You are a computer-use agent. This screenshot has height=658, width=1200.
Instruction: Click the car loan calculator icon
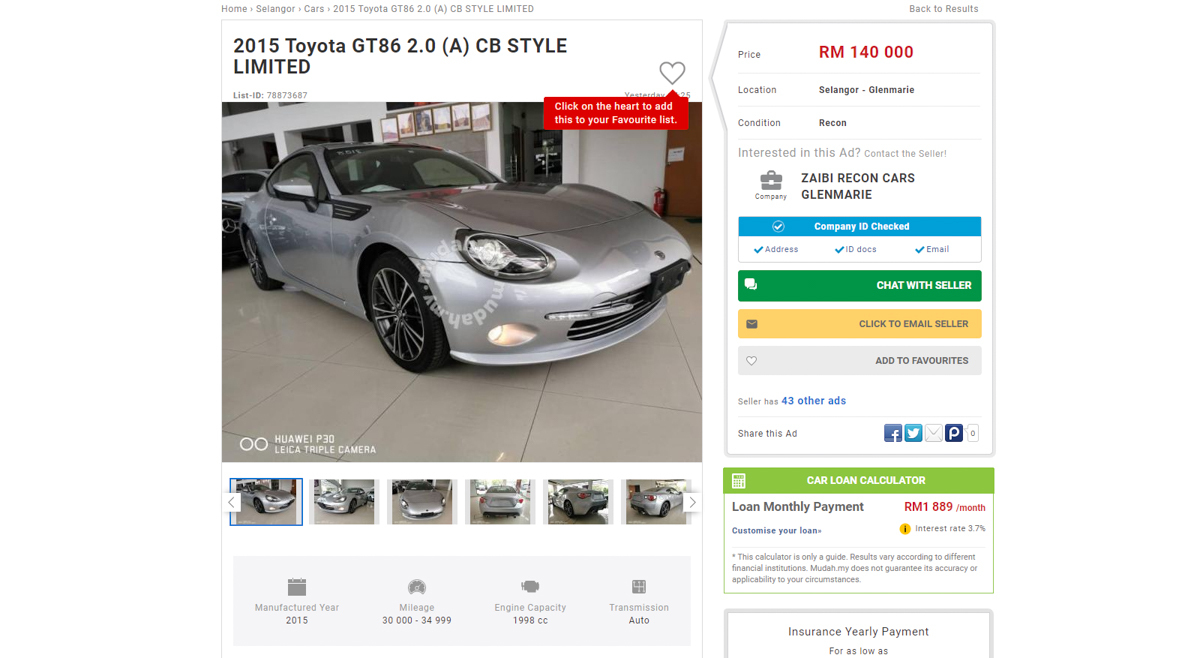(x=739, y=481)
